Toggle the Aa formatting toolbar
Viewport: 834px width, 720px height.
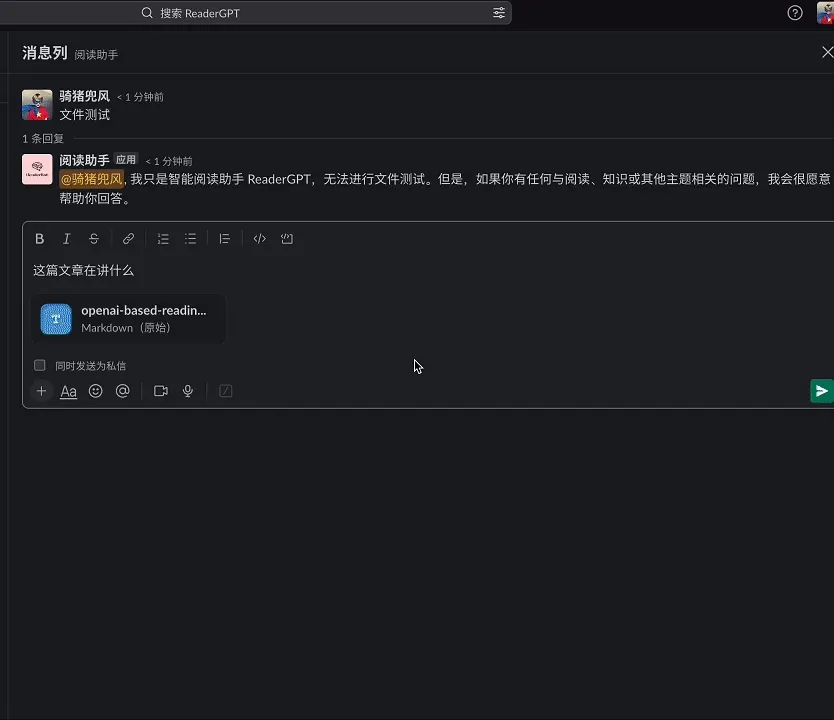(x=68, y=391)
